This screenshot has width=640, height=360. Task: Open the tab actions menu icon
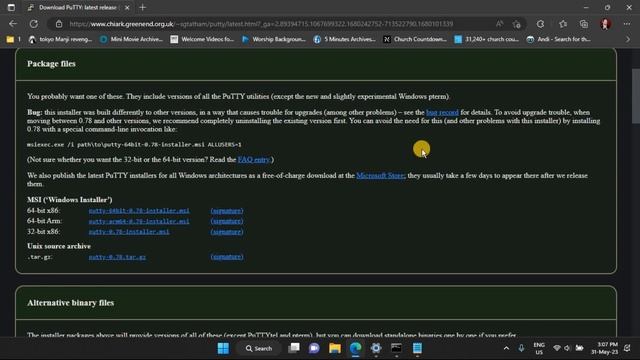(11, 7)
